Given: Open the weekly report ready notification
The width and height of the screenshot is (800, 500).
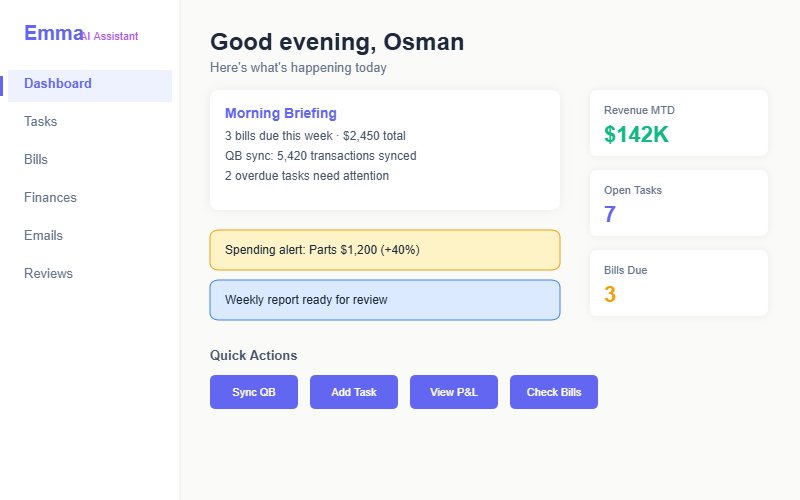Looking at the screenshot, I should click(x=385, y=300).
